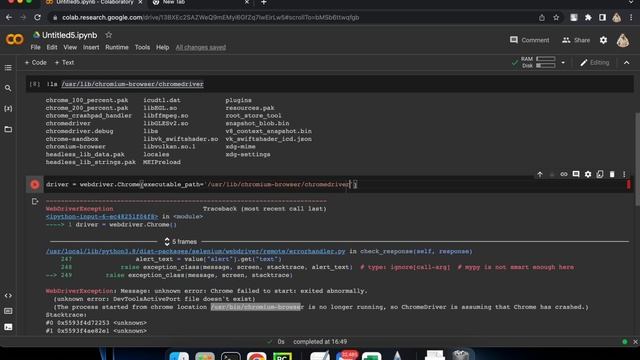
Task: Open the Runtime menu
Action: point(117,47)
